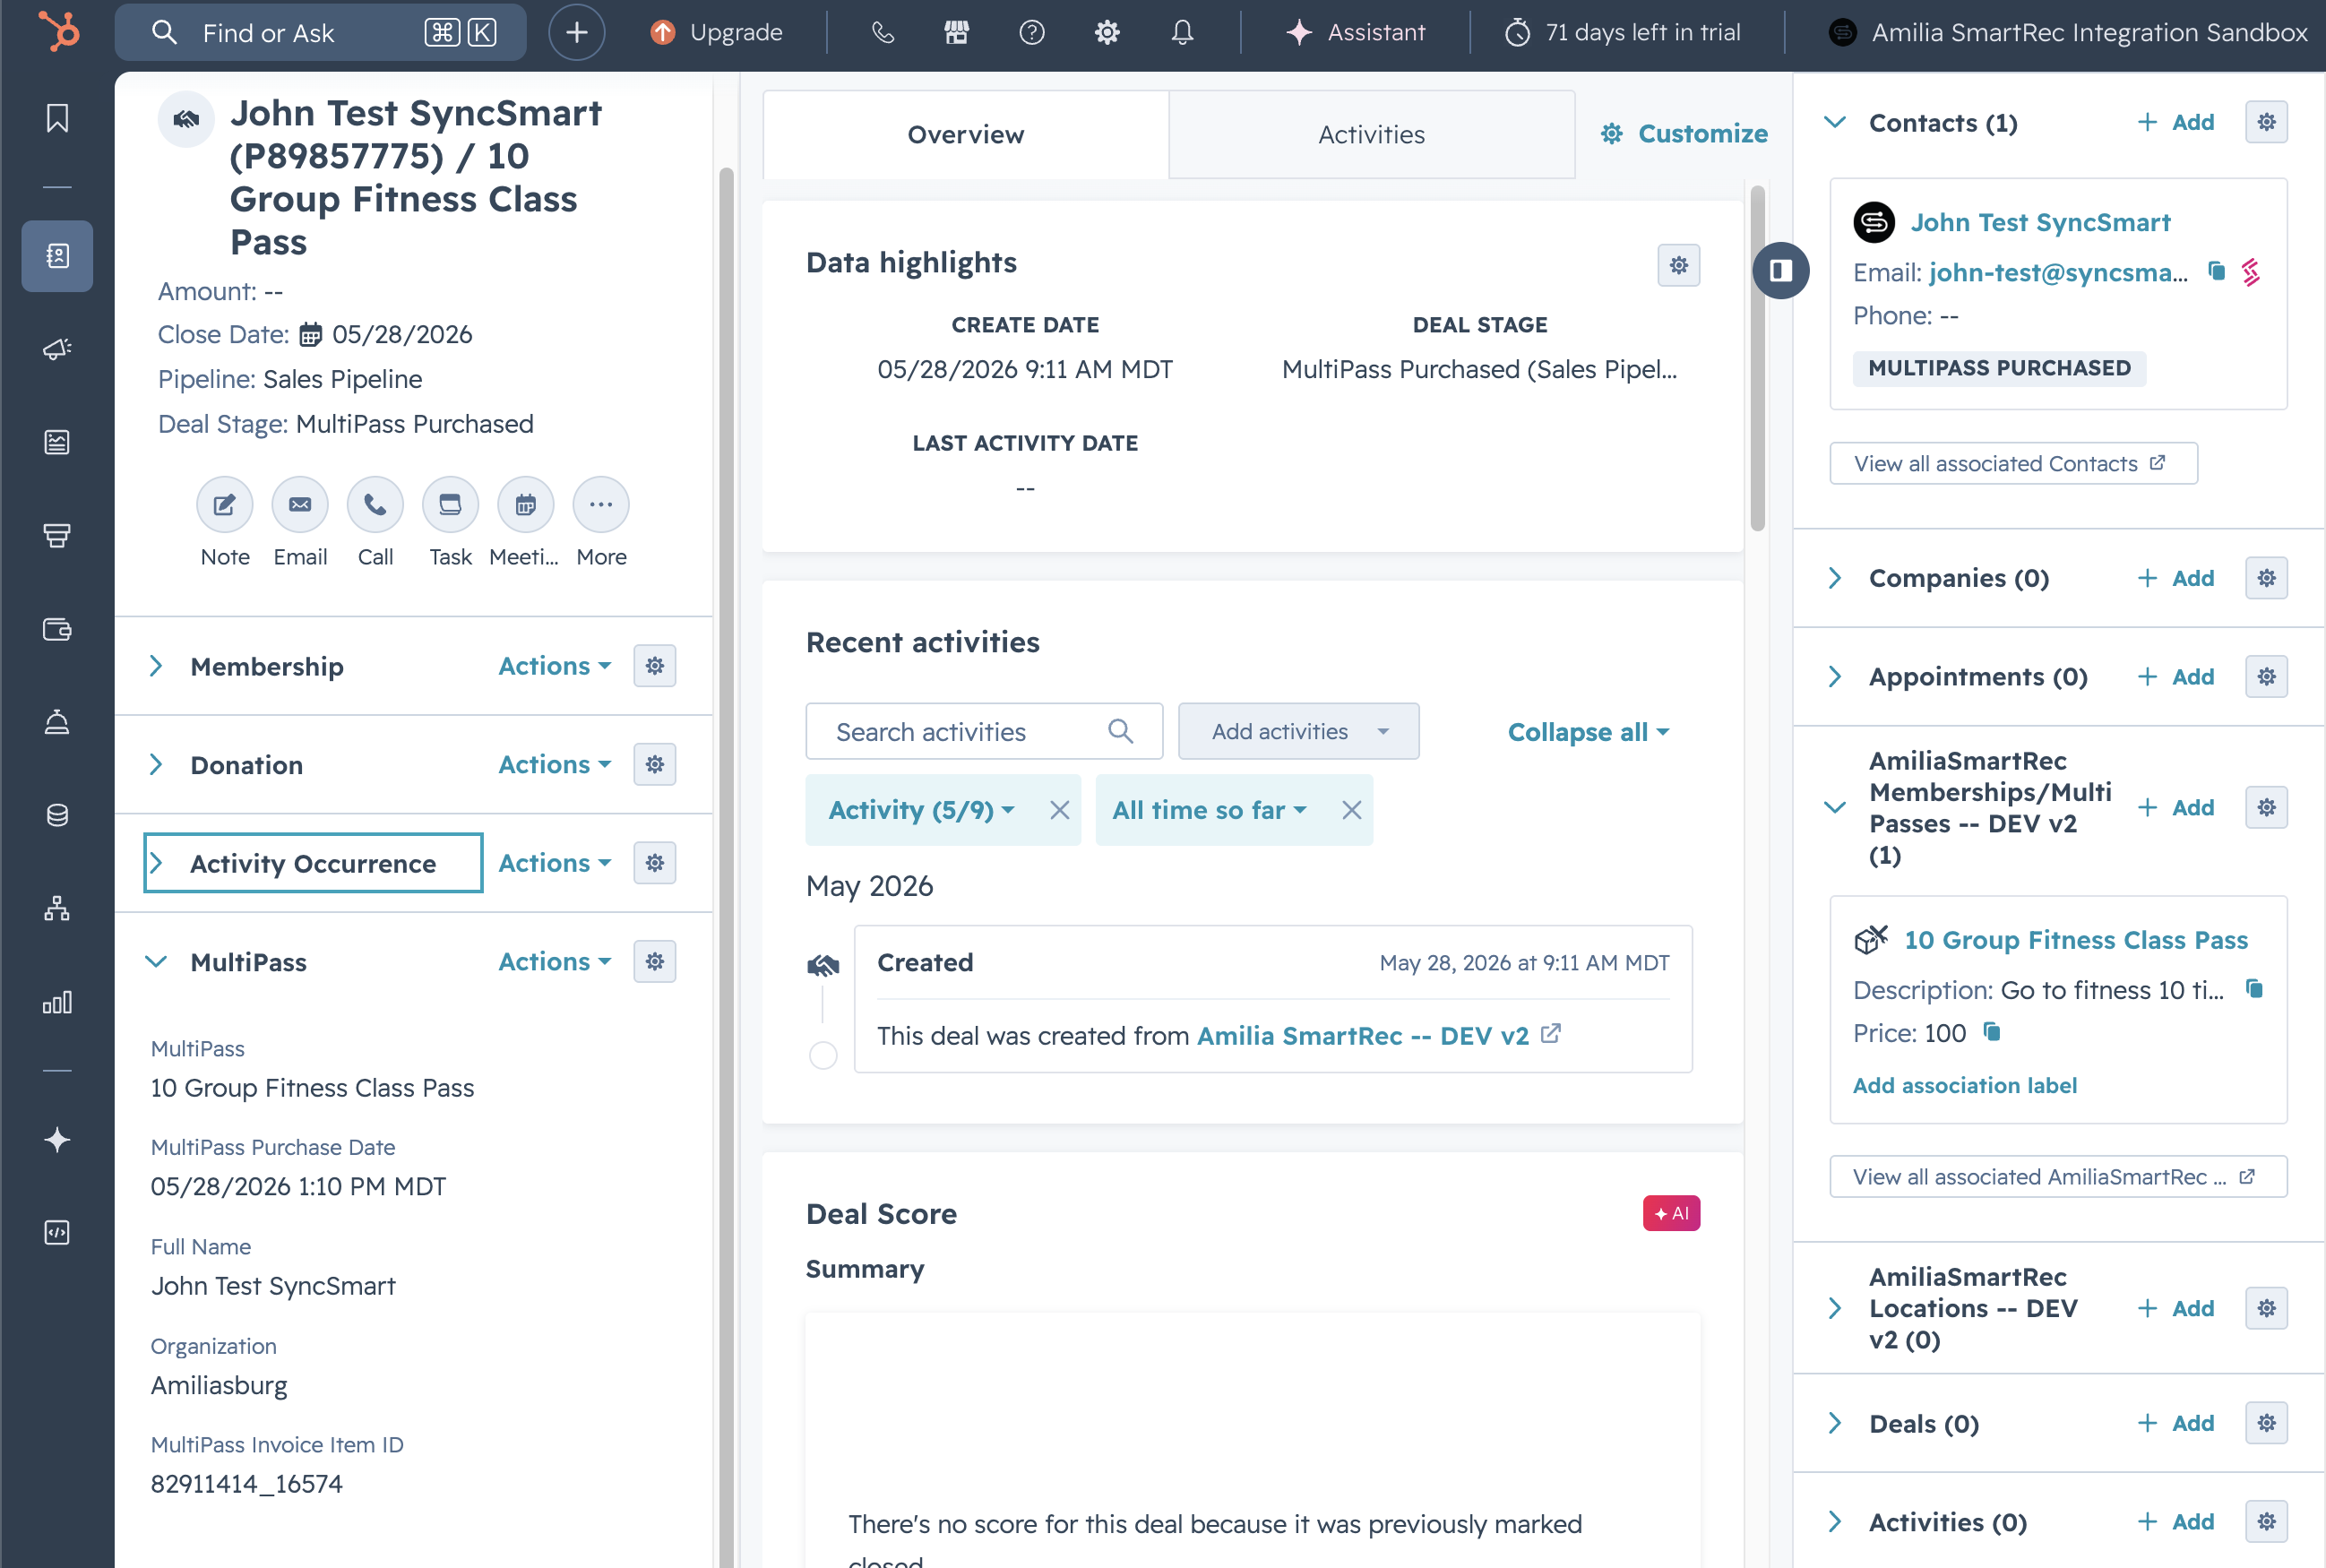Screen dimensions: 2326x1568
Task: Add a company via Companies Add
Action: [x=2176, y=578]
